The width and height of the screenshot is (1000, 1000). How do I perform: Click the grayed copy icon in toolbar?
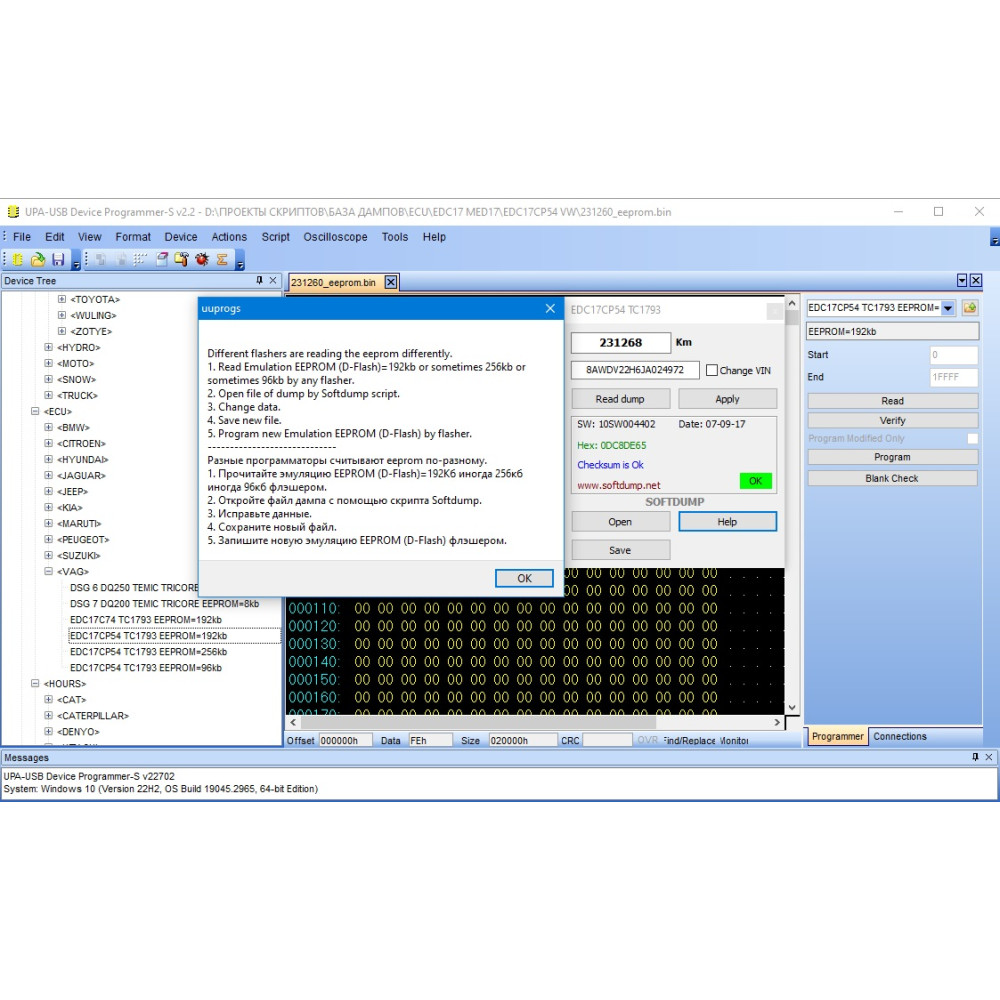click(x=101, y=259)
